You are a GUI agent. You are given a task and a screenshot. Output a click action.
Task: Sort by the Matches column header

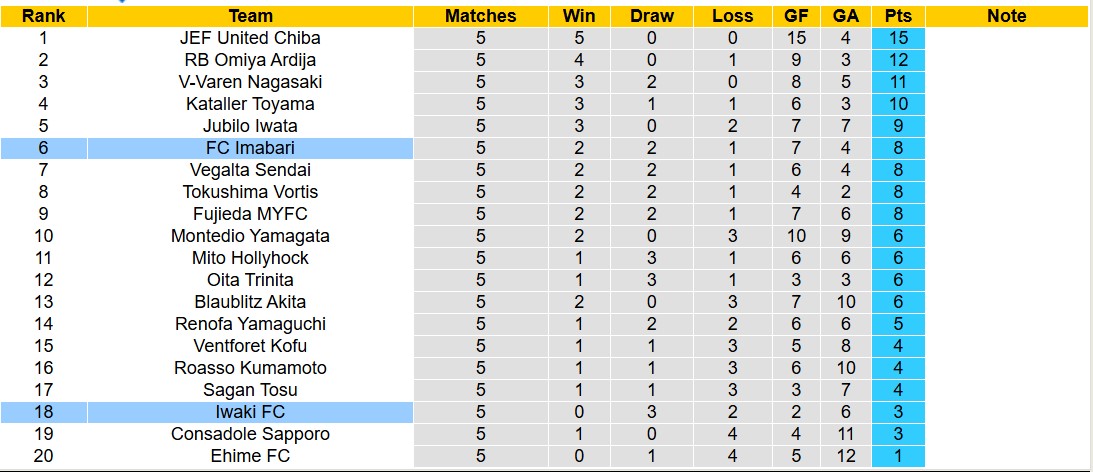[480, 16]
